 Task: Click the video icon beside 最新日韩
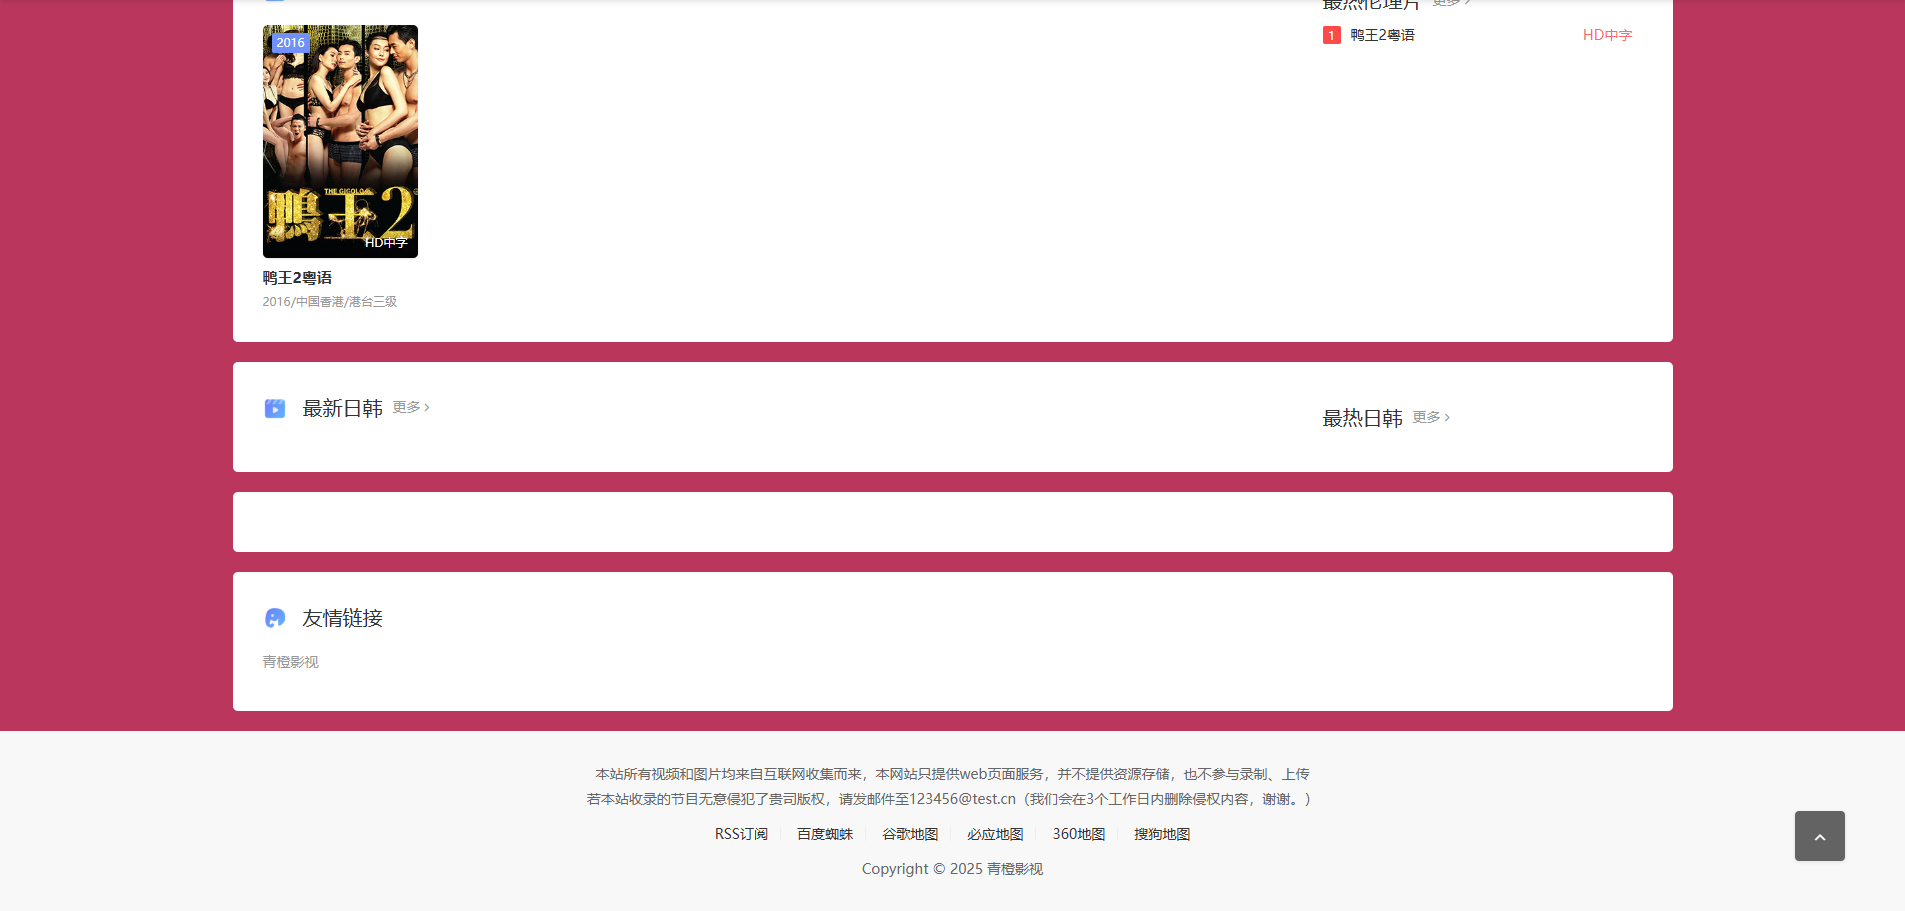(x=274, y=408)
